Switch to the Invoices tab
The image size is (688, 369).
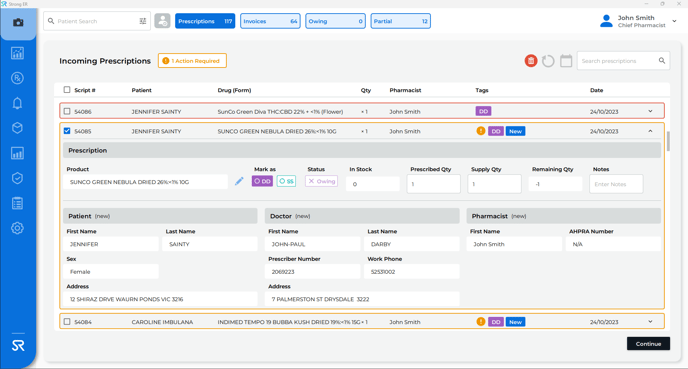click(x=270, y=21)
